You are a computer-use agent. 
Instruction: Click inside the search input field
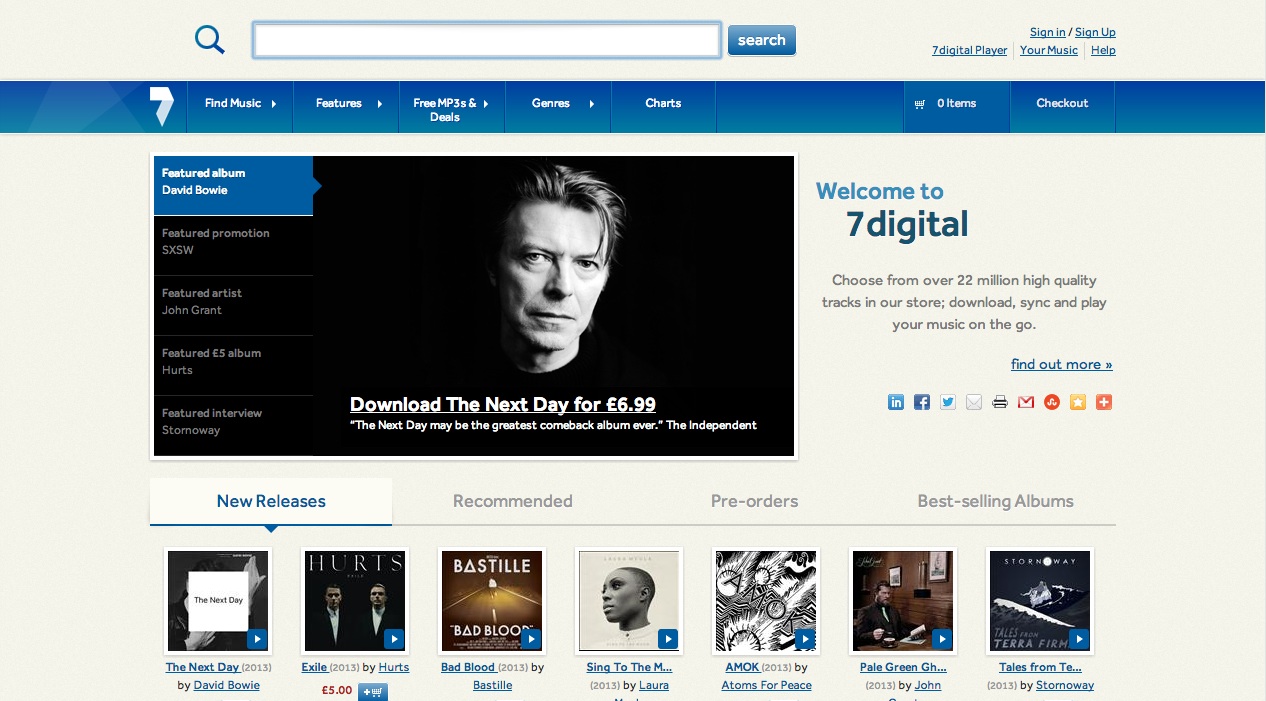tap(486, 40)
